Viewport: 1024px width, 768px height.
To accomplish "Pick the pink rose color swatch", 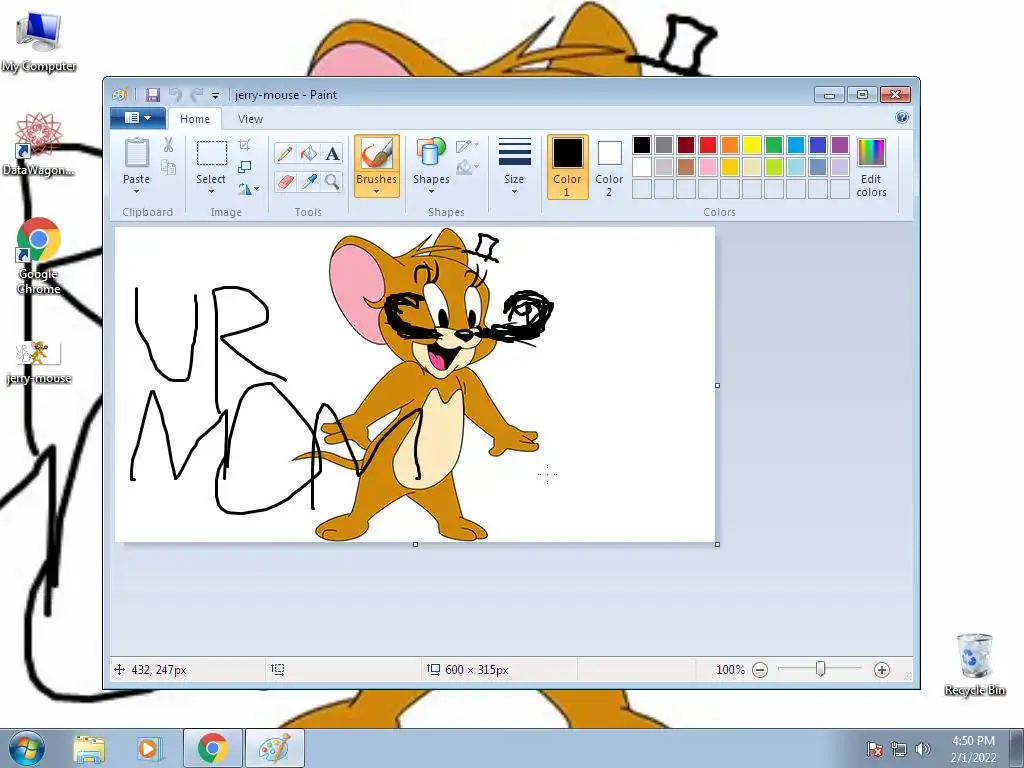I will [708, 167].
